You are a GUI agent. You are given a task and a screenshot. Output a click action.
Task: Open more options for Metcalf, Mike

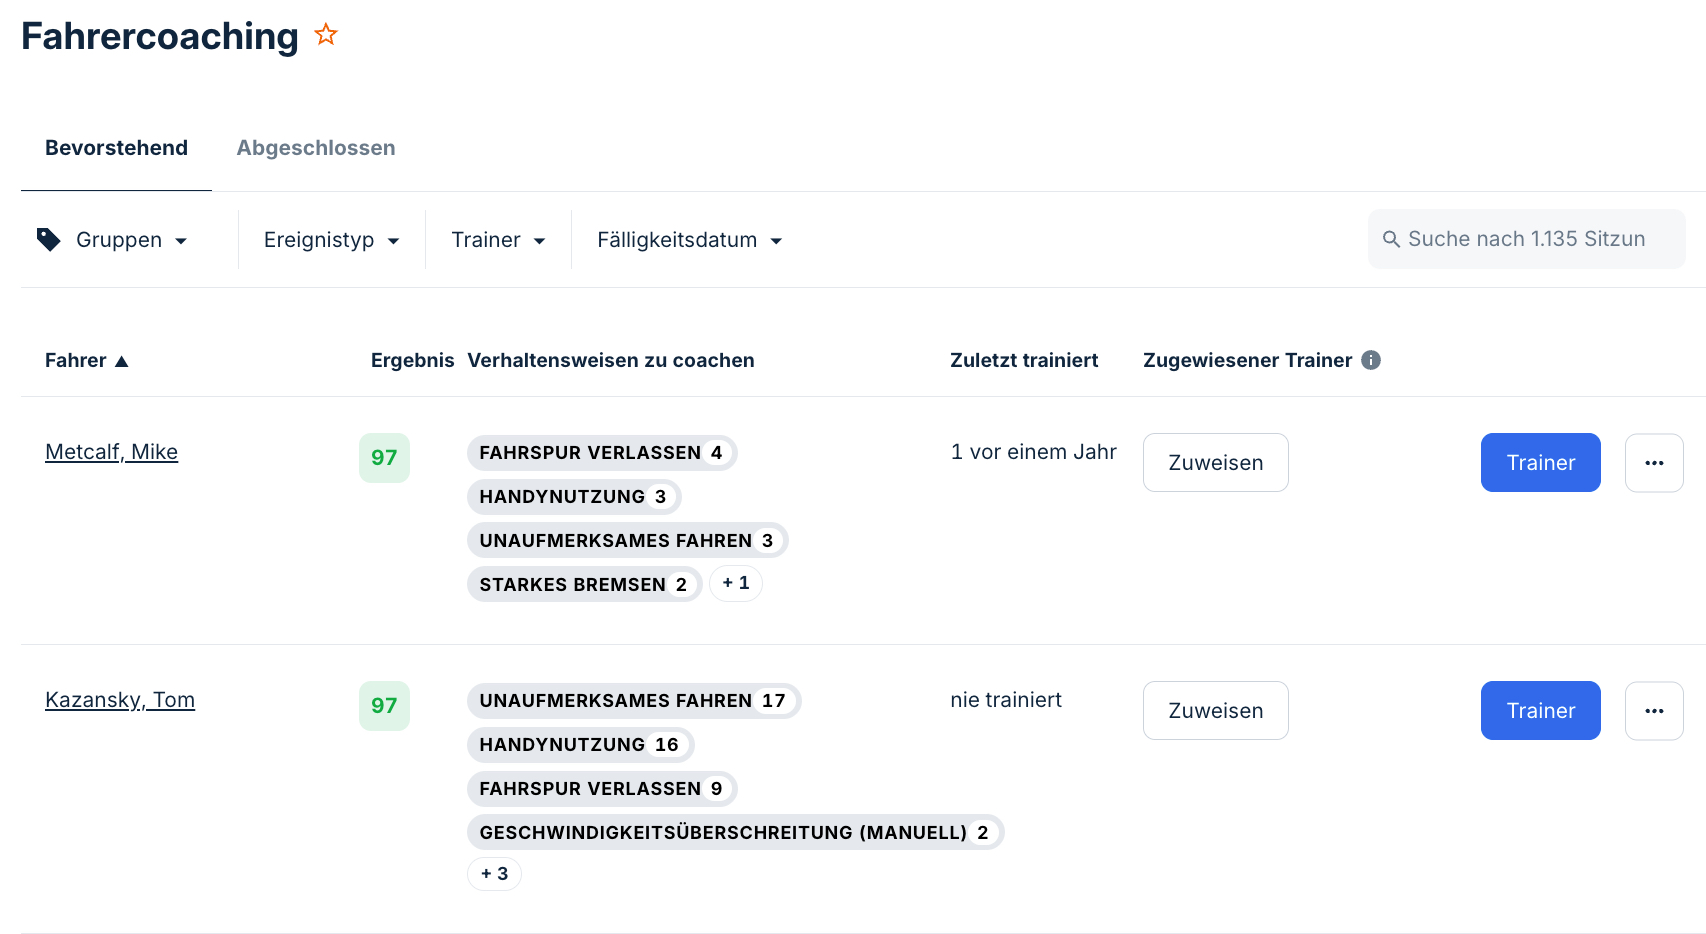click(1654, 463)
